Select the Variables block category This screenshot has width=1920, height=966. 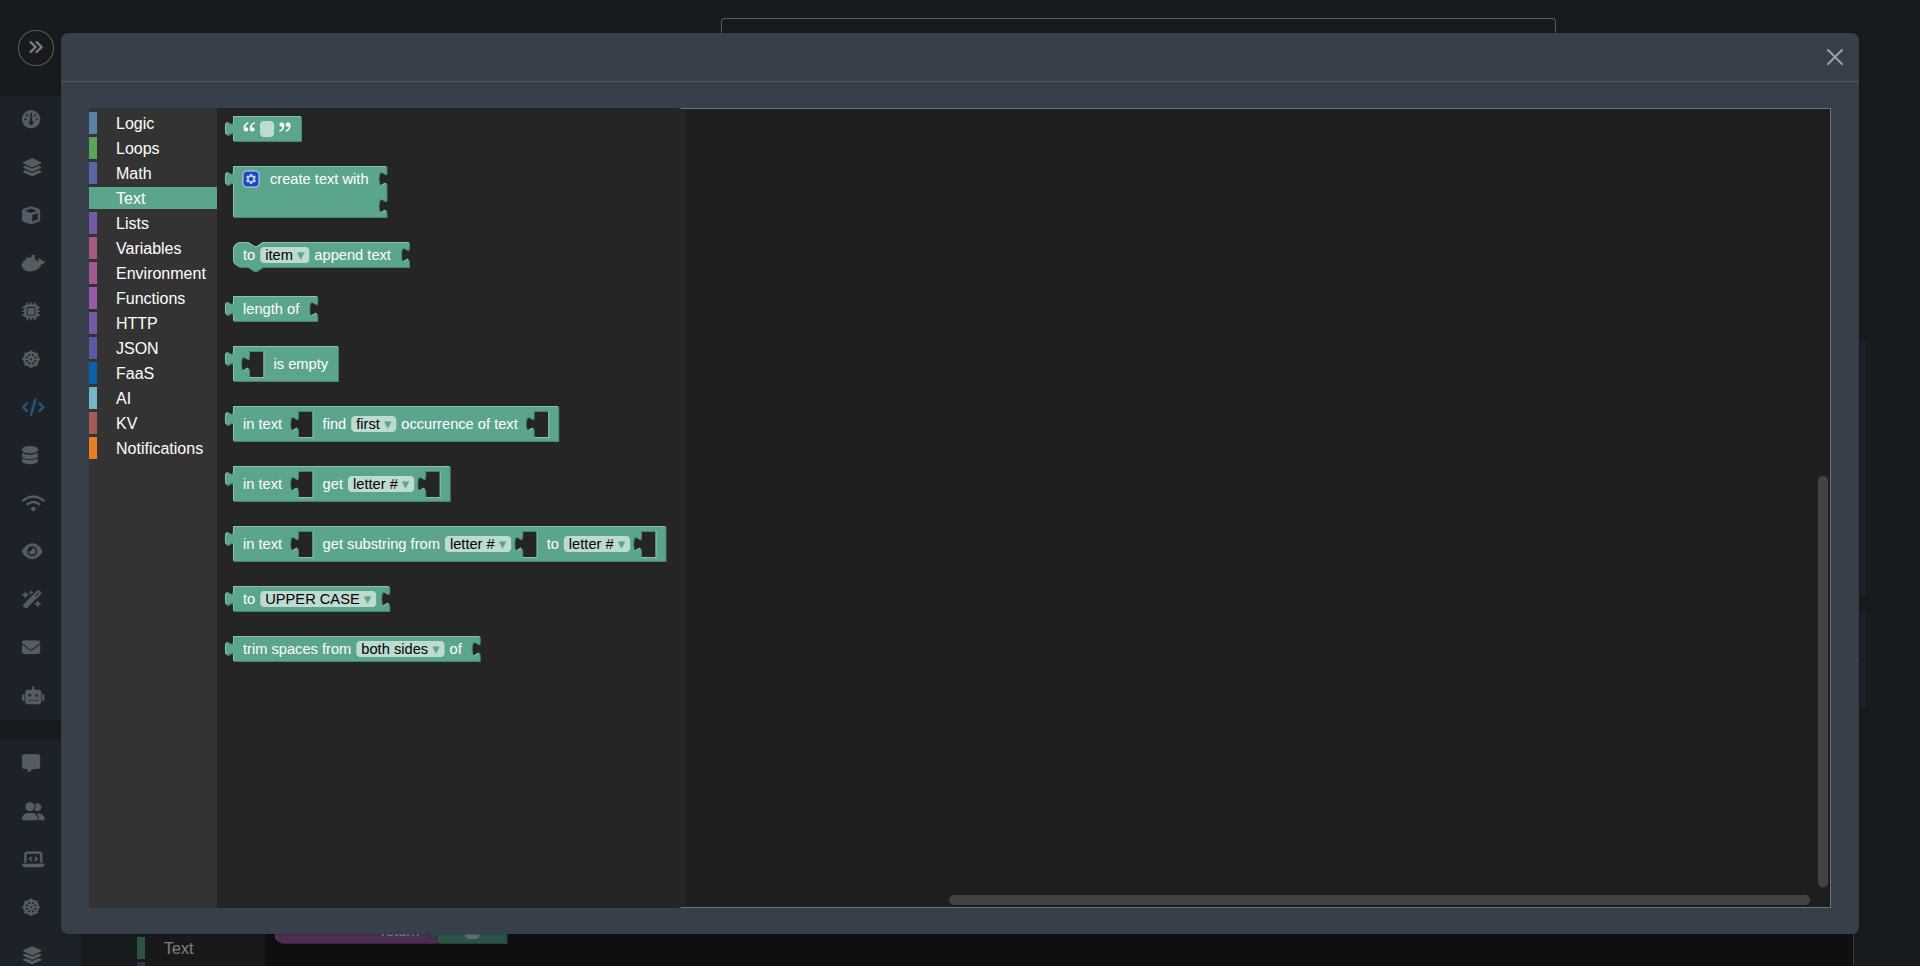click(x=153, y=248)
